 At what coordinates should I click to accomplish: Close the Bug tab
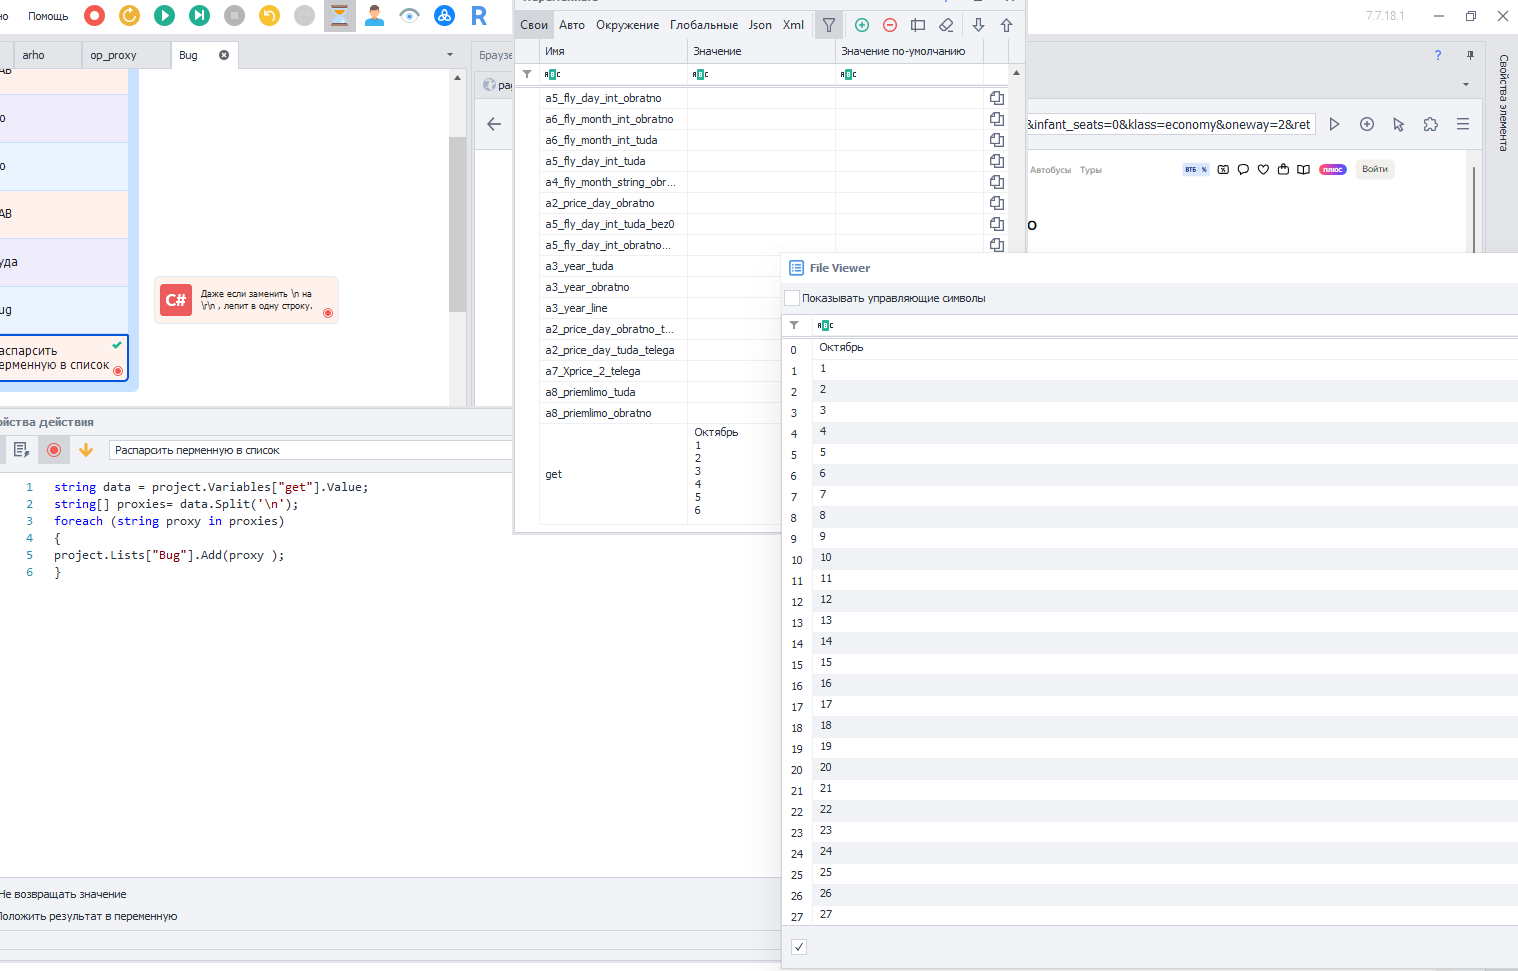click(x=224, y=55)
